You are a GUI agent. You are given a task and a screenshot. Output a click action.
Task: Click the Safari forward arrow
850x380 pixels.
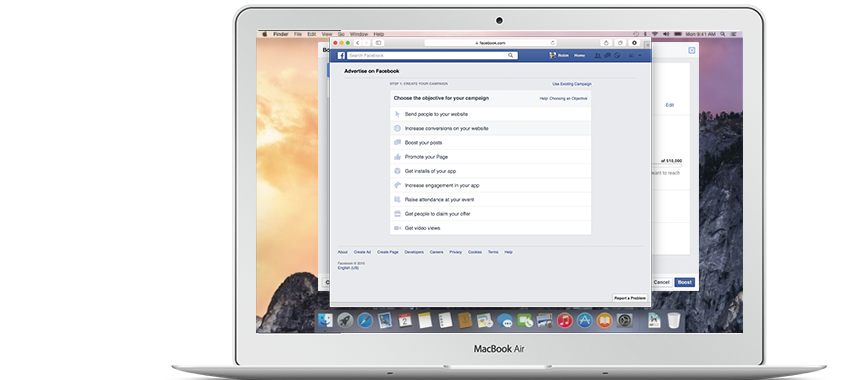366,43
